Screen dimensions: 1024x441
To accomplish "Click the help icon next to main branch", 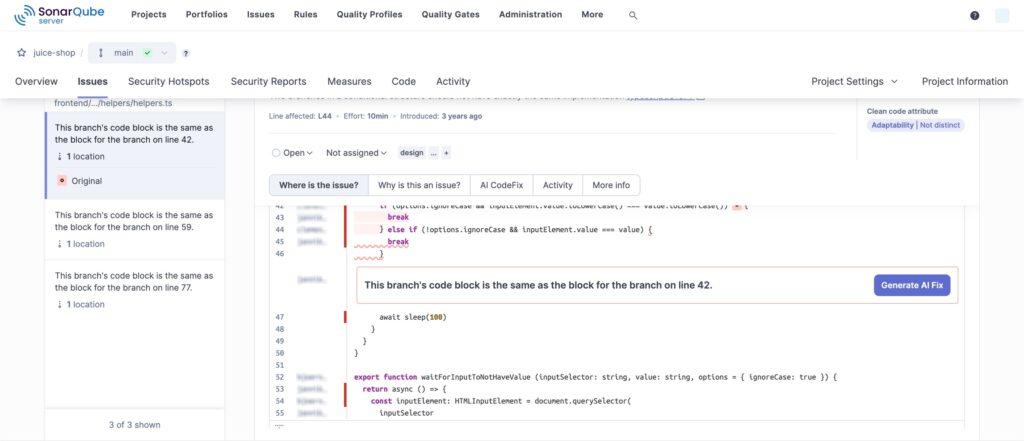I will (186, 54).
